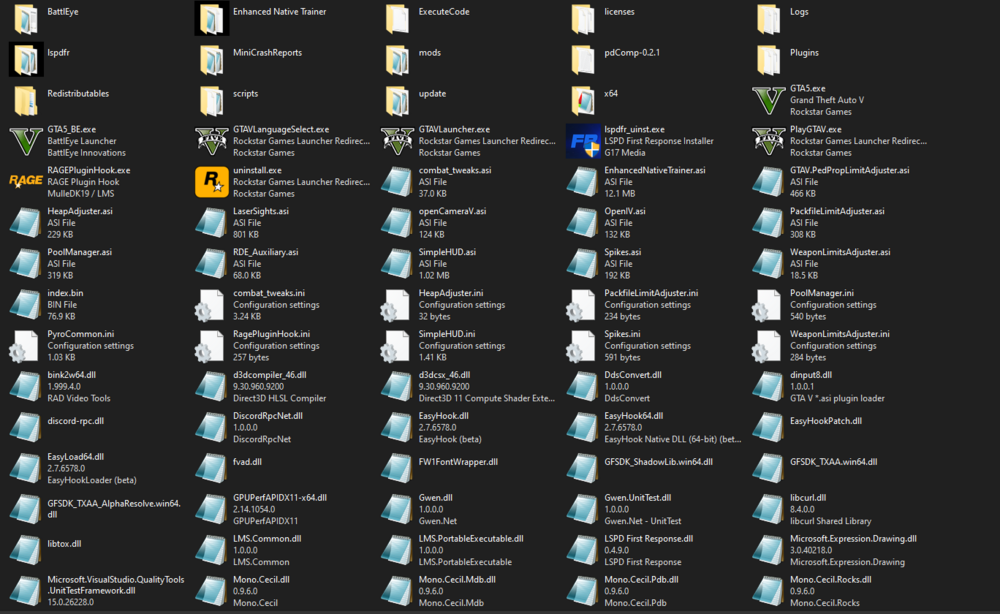Click the bink2w64.dll file name
This screenshot has width=1000, height=614.
(x=71, y=375)
